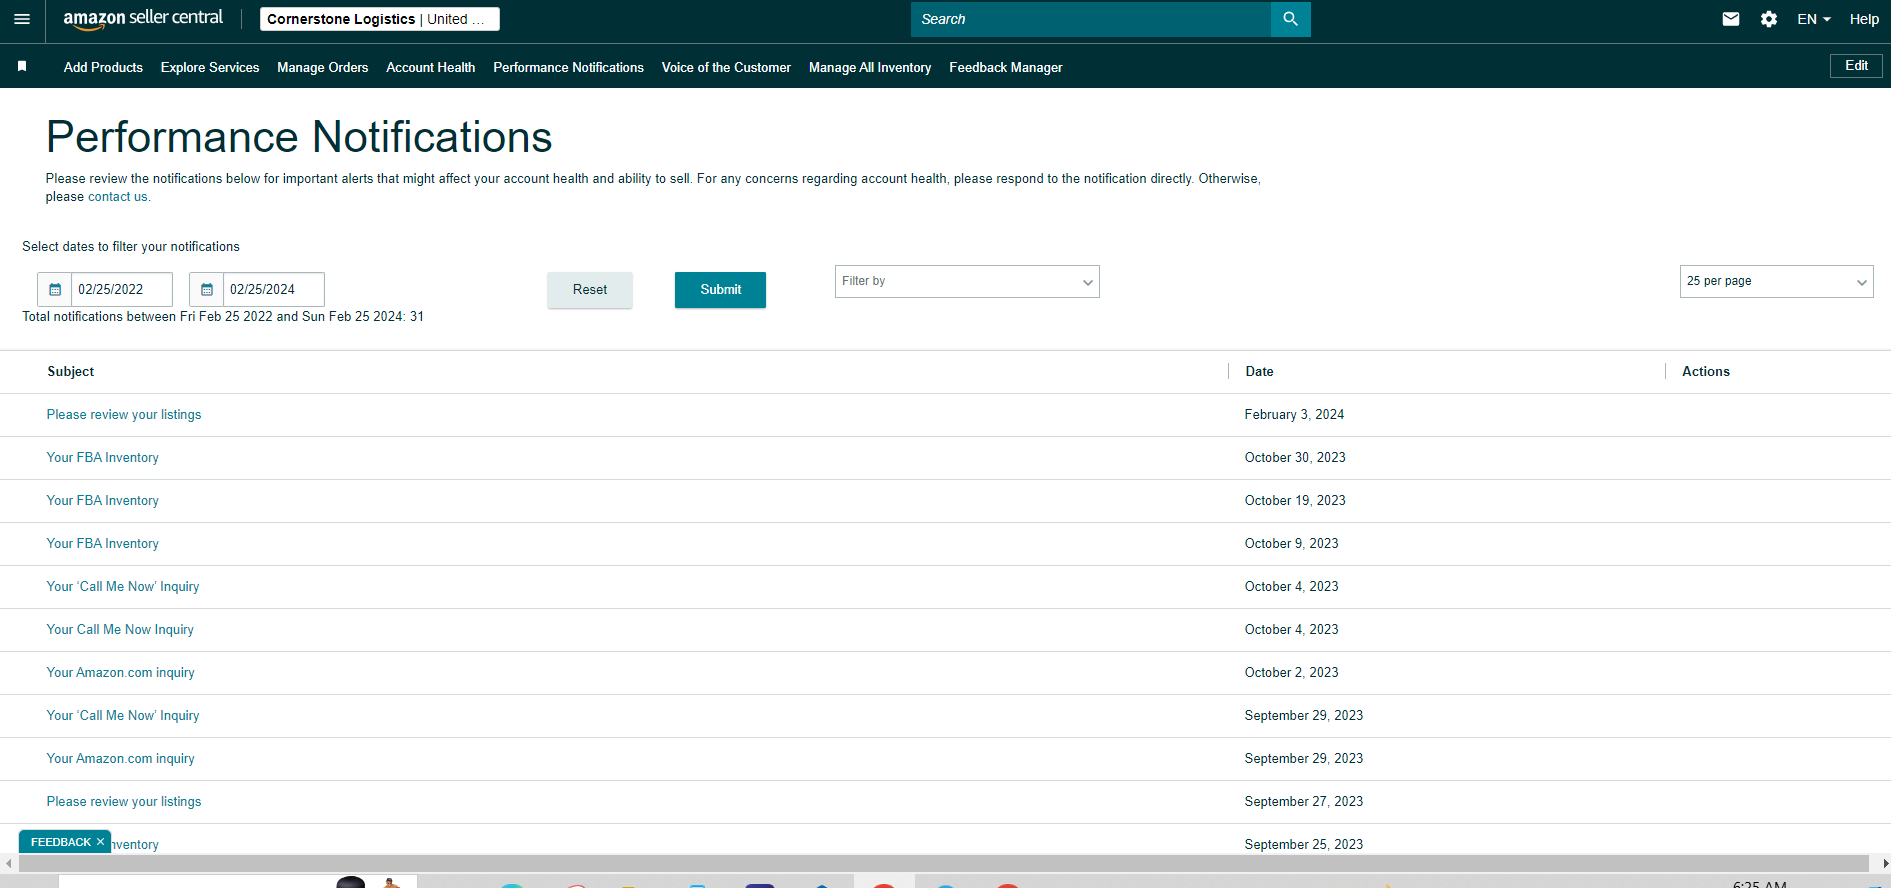Image resolution: width=1891 pixels, height=888 pixels.
Task: Open Your 'Call Me Now' Inquiry September 29
Action: tap(123, 715)
